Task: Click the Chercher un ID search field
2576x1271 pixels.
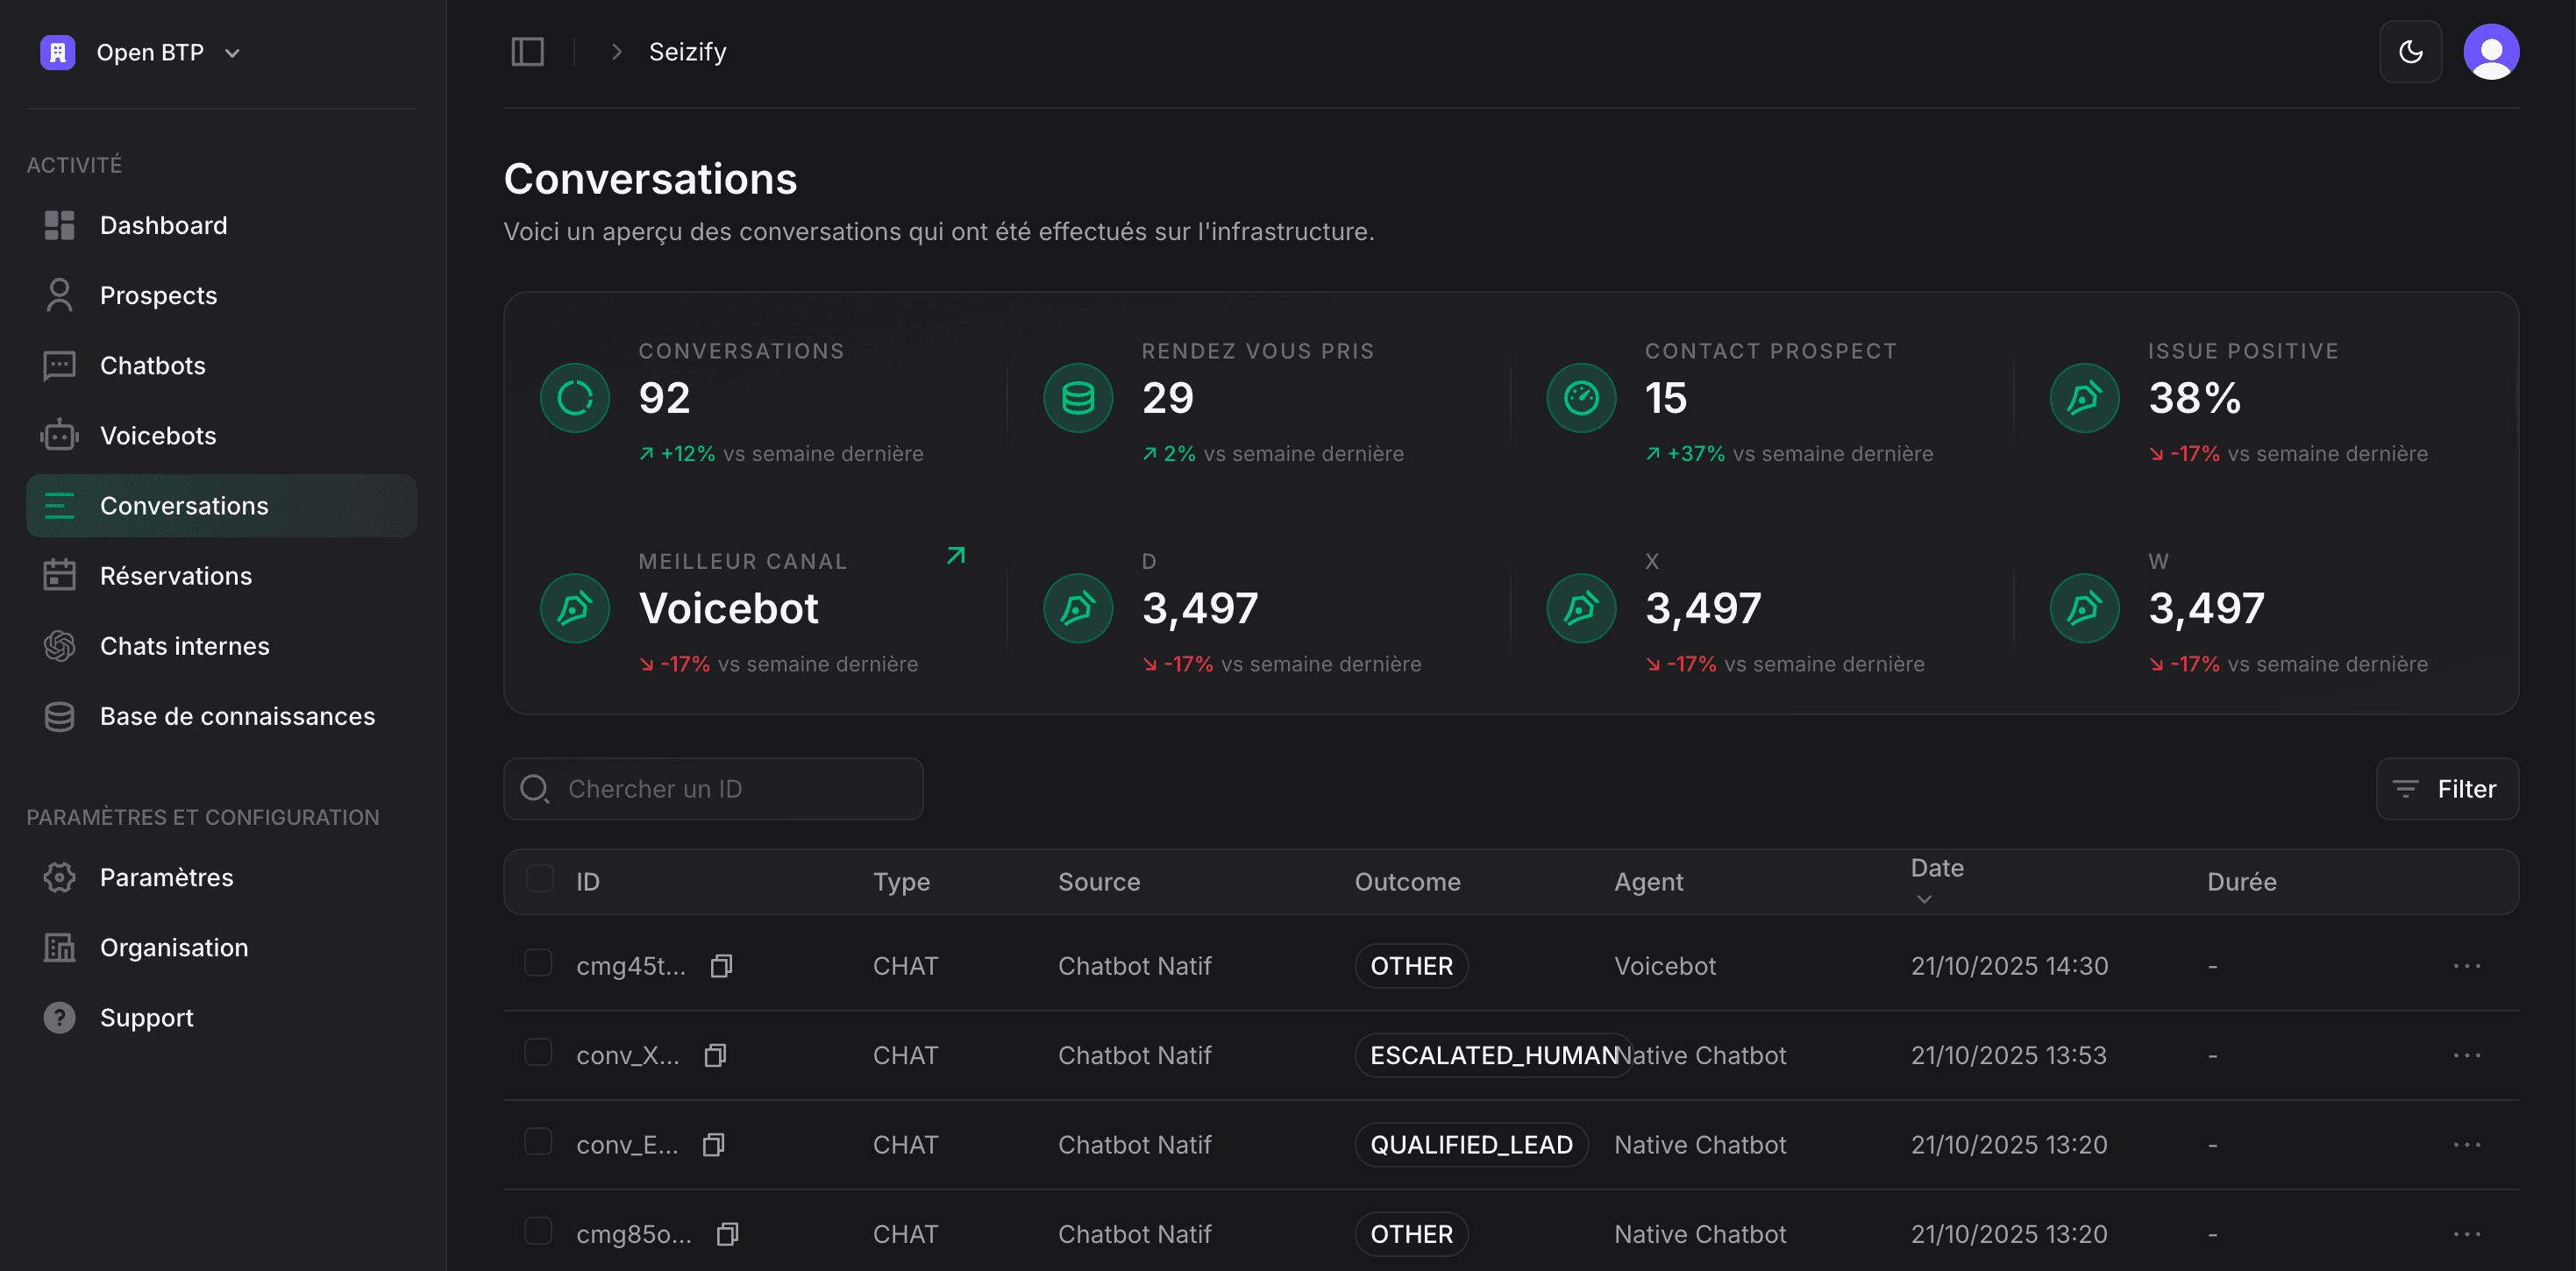Action: point(712,788)
